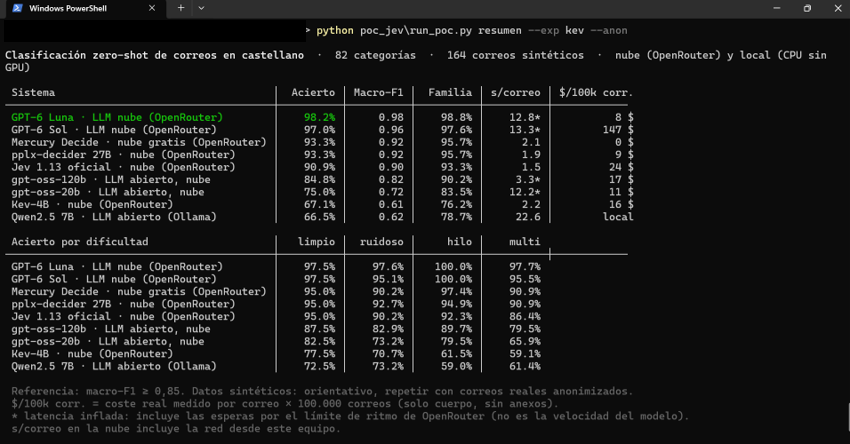Click the 'latencia inflada' footnote line

(x=350, y=416)
